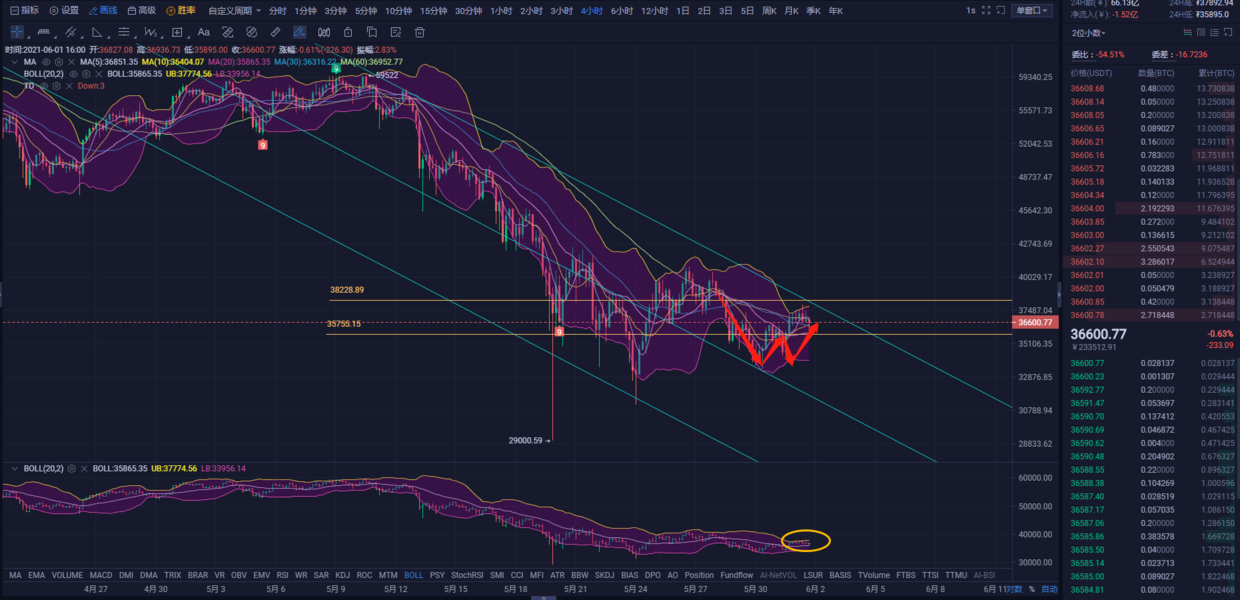The height and width of the screenshot is (600, 1240).
Task: Toggle visibility eye of TD indicator
Action: (x=46, y=86)
